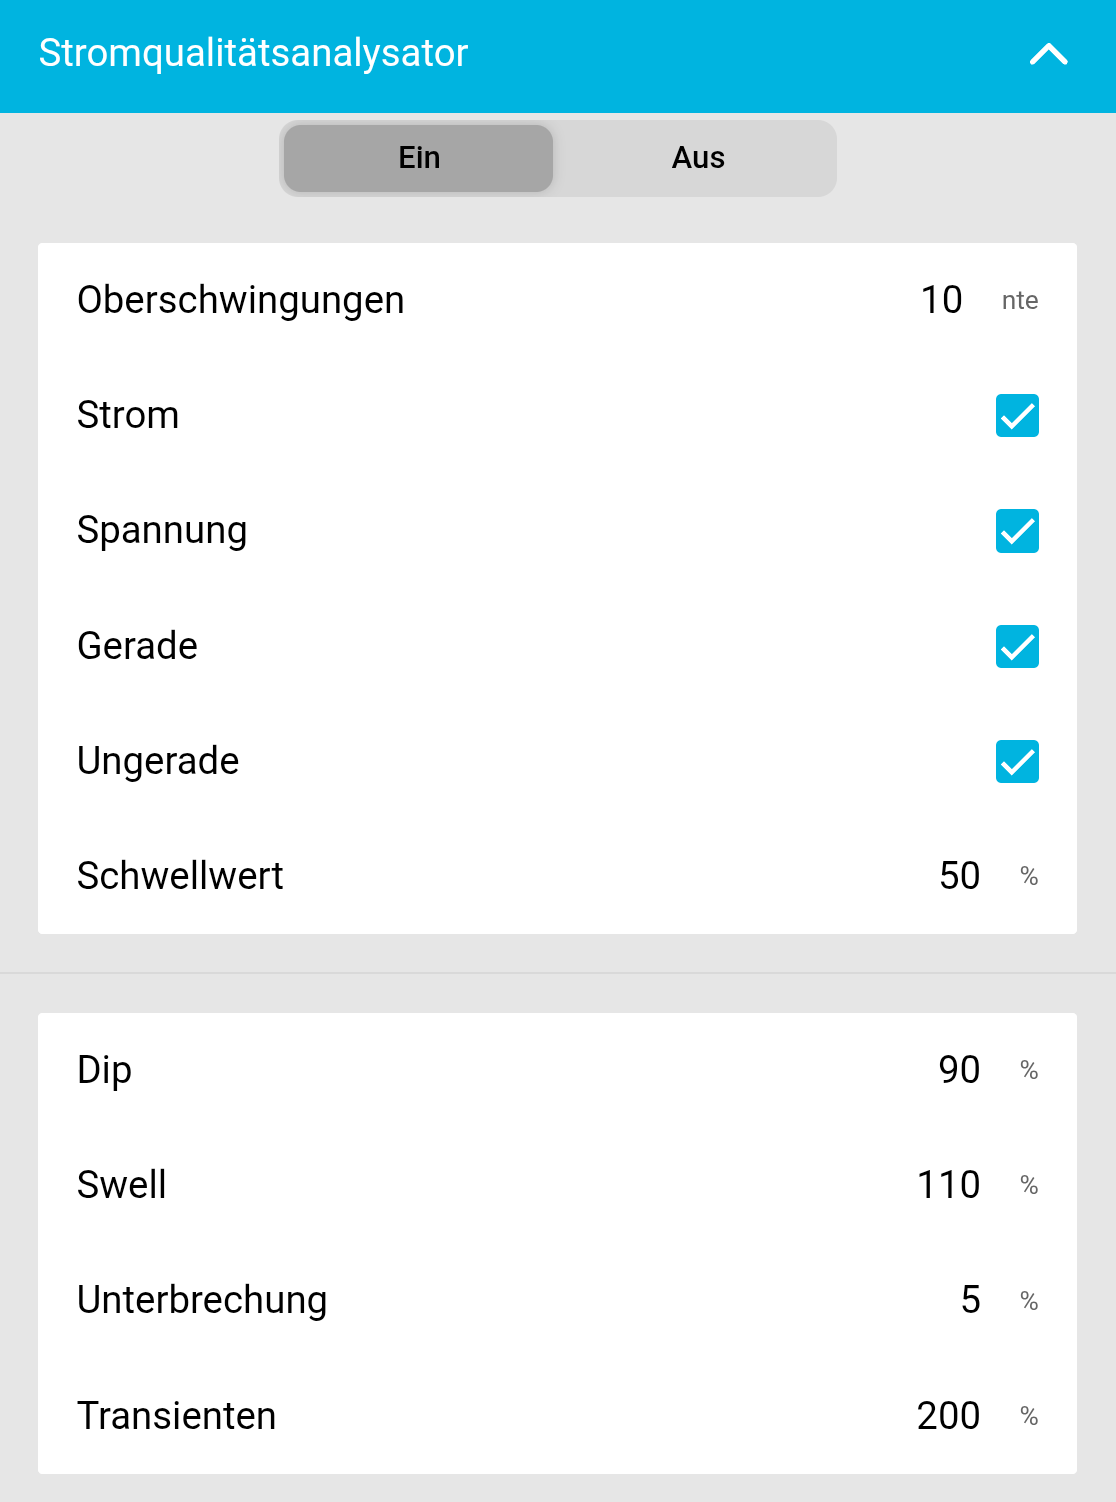Click the Transienten label
1116x1502 pixels.
click(x=176, y=1416)
